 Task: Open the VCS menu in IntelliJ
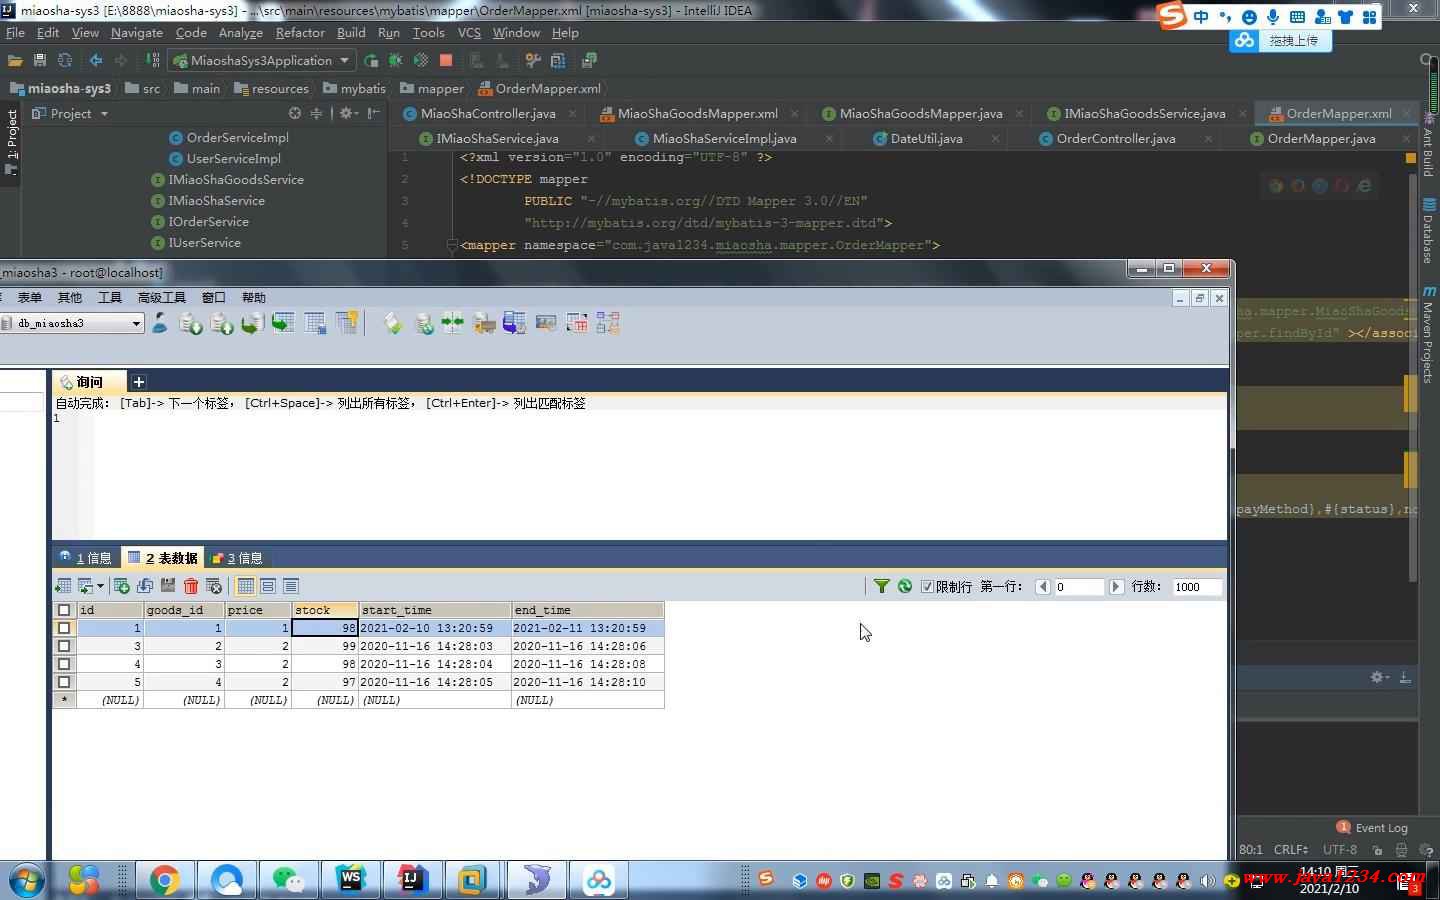469,33
